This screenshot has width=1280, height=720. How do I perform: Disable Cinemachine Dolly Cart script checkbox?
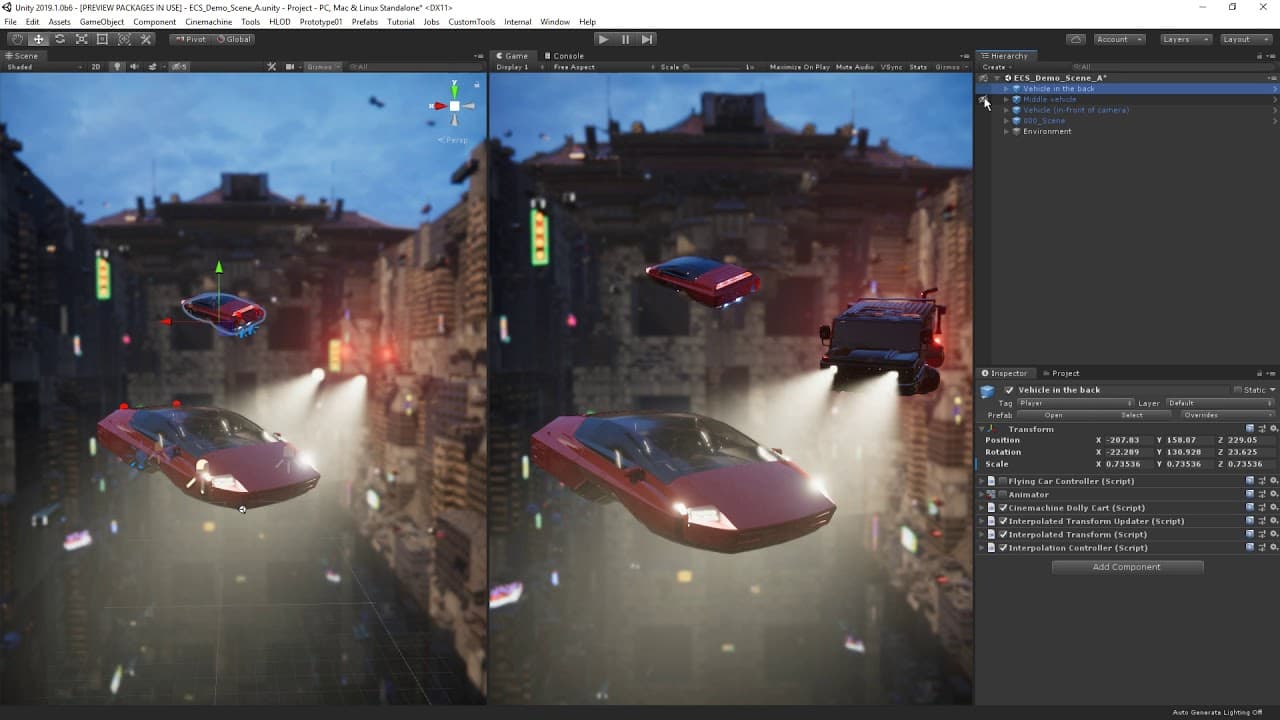[1003, 508]
